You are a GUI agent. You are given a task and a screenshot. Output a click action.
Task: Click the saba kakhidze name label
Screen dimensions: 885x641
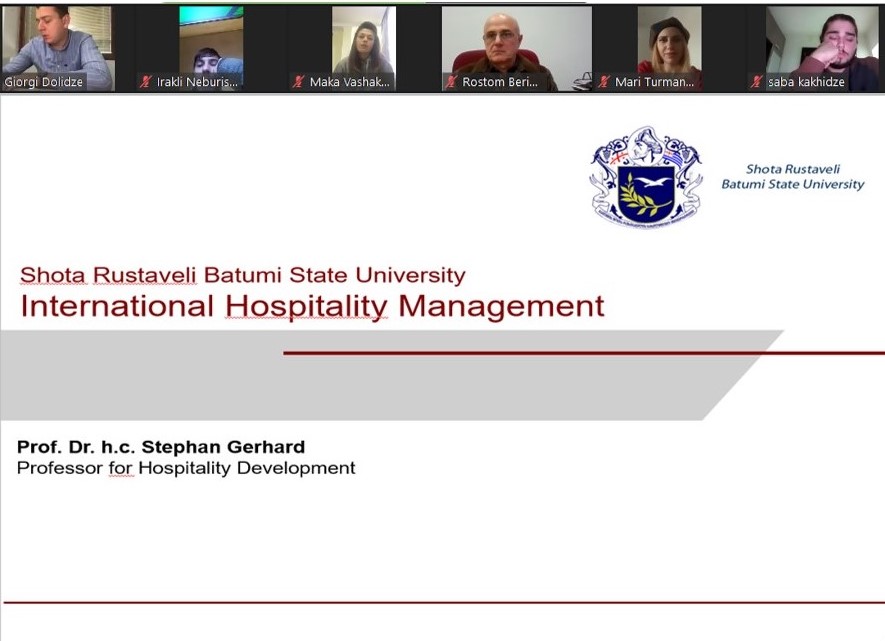pyautogui.click(x=806, y=82)
